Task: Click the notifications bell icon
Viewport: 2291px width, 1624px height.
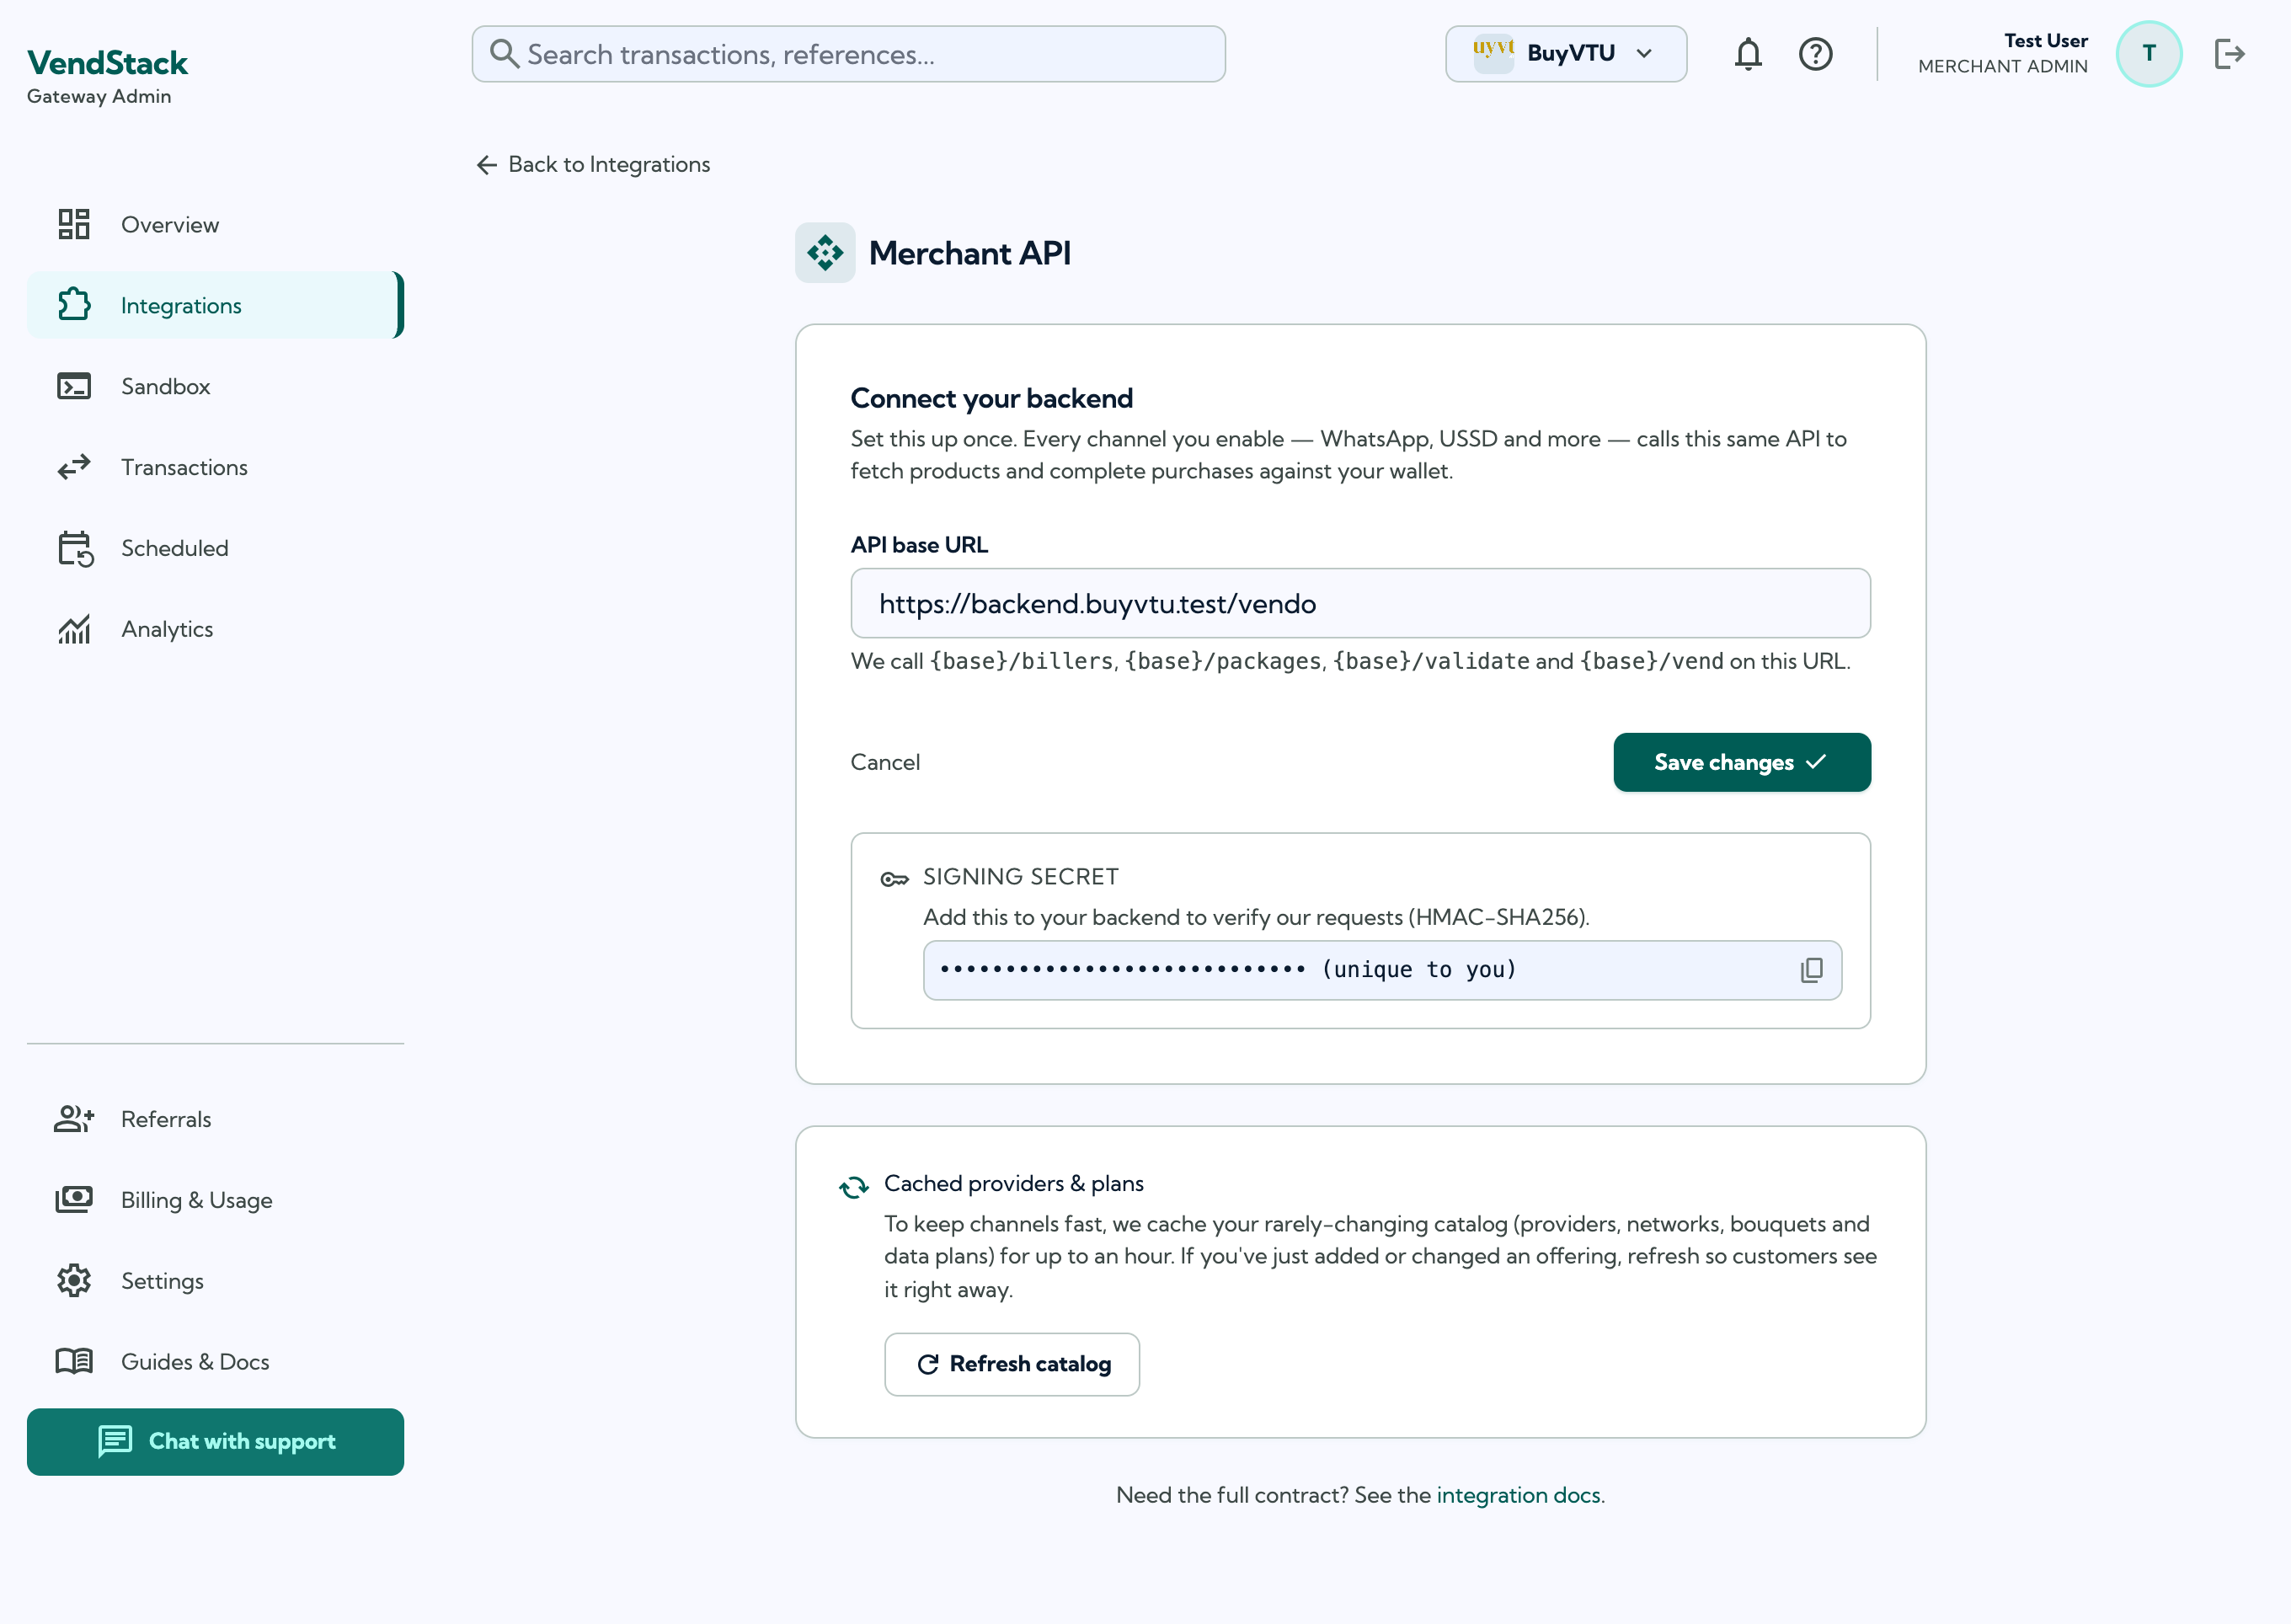Action: pos(1747,54)
